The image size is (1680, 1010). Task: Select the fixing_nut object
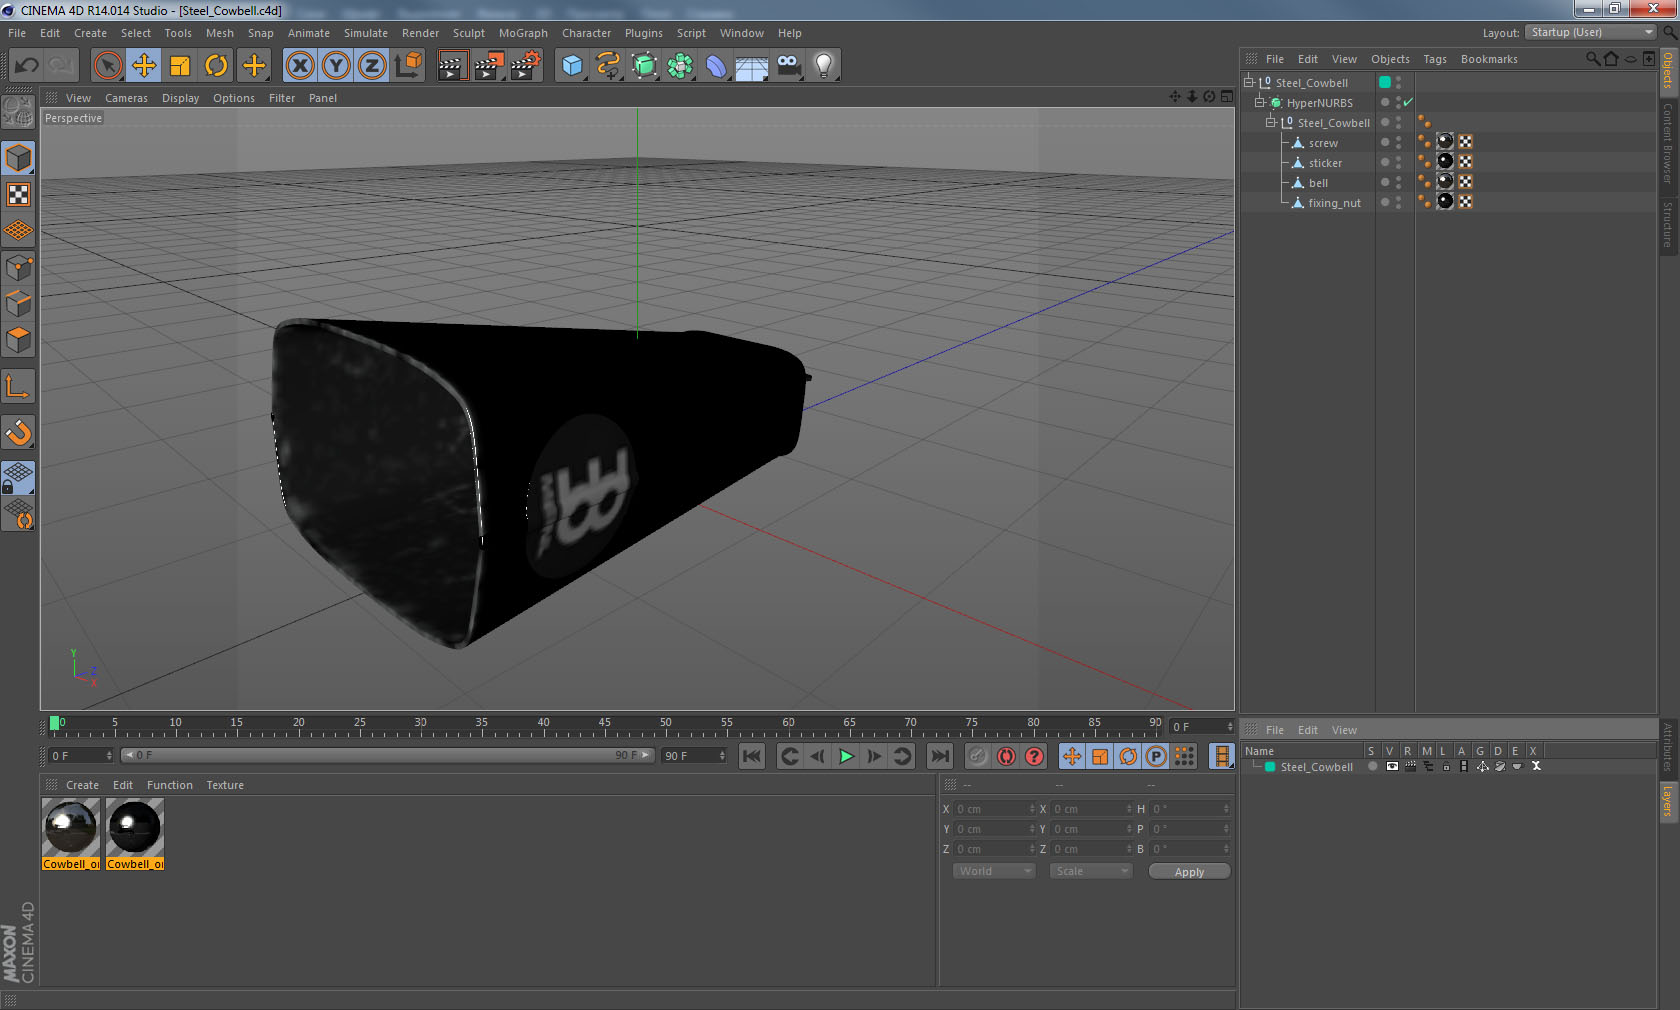coord(1334,203)
